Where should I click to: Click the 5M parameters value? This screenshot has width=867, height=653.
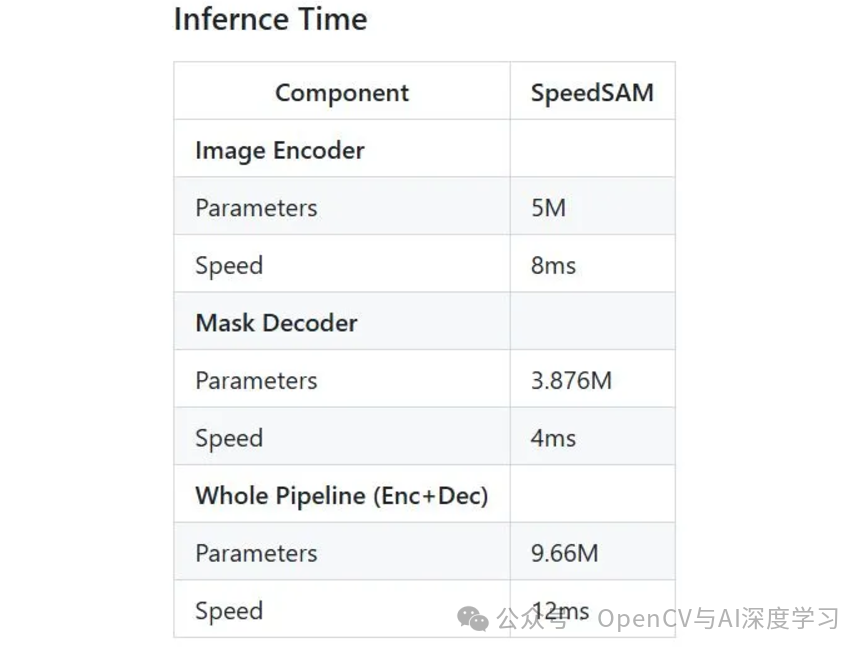[x=549, y=208]
